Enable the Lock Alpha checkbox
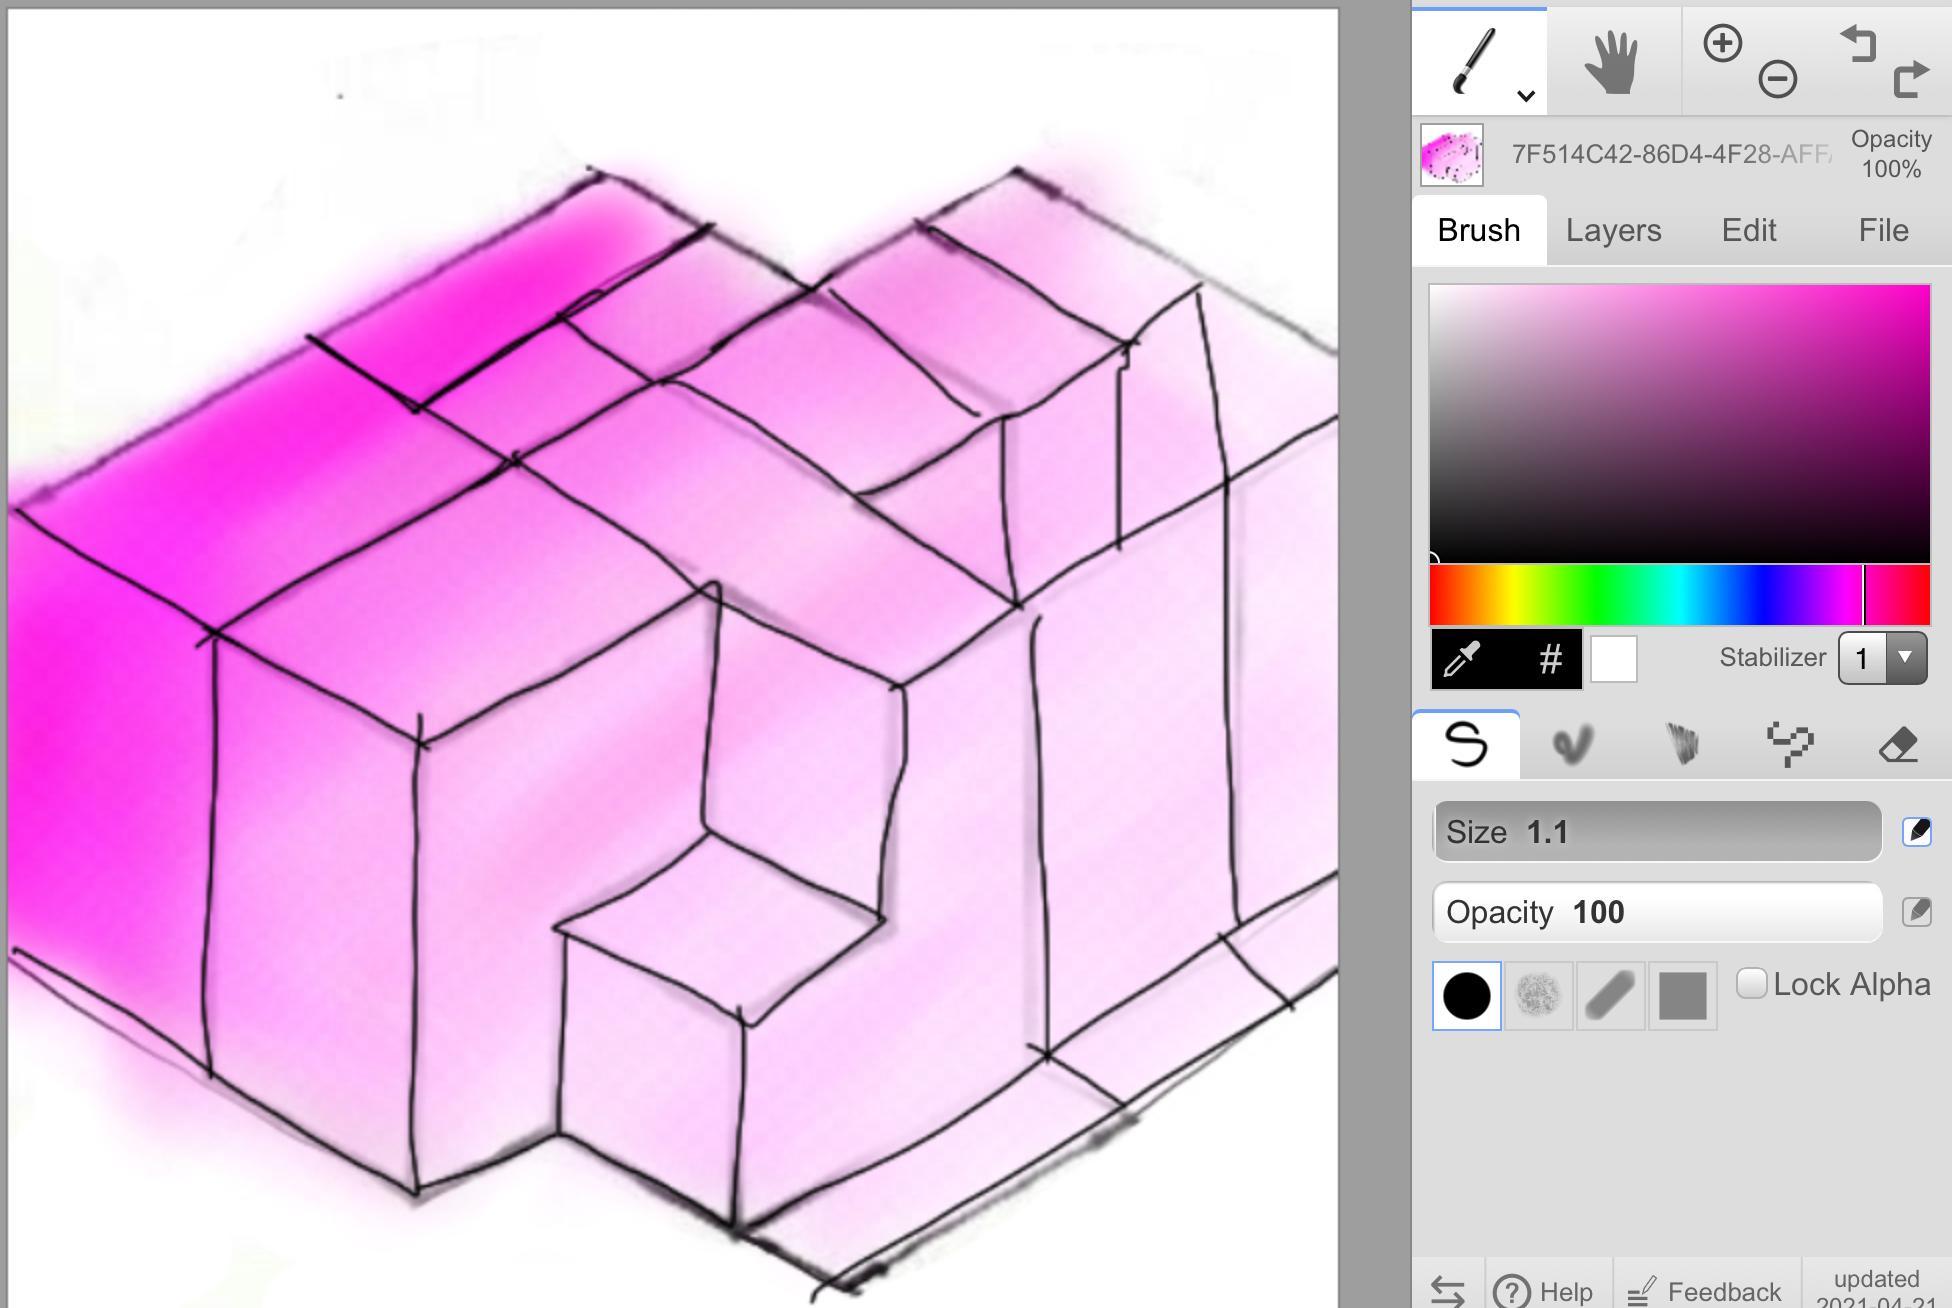Image resolution: width=1952 pixels, height=1308 pixels. click(x=1751, y=984)
